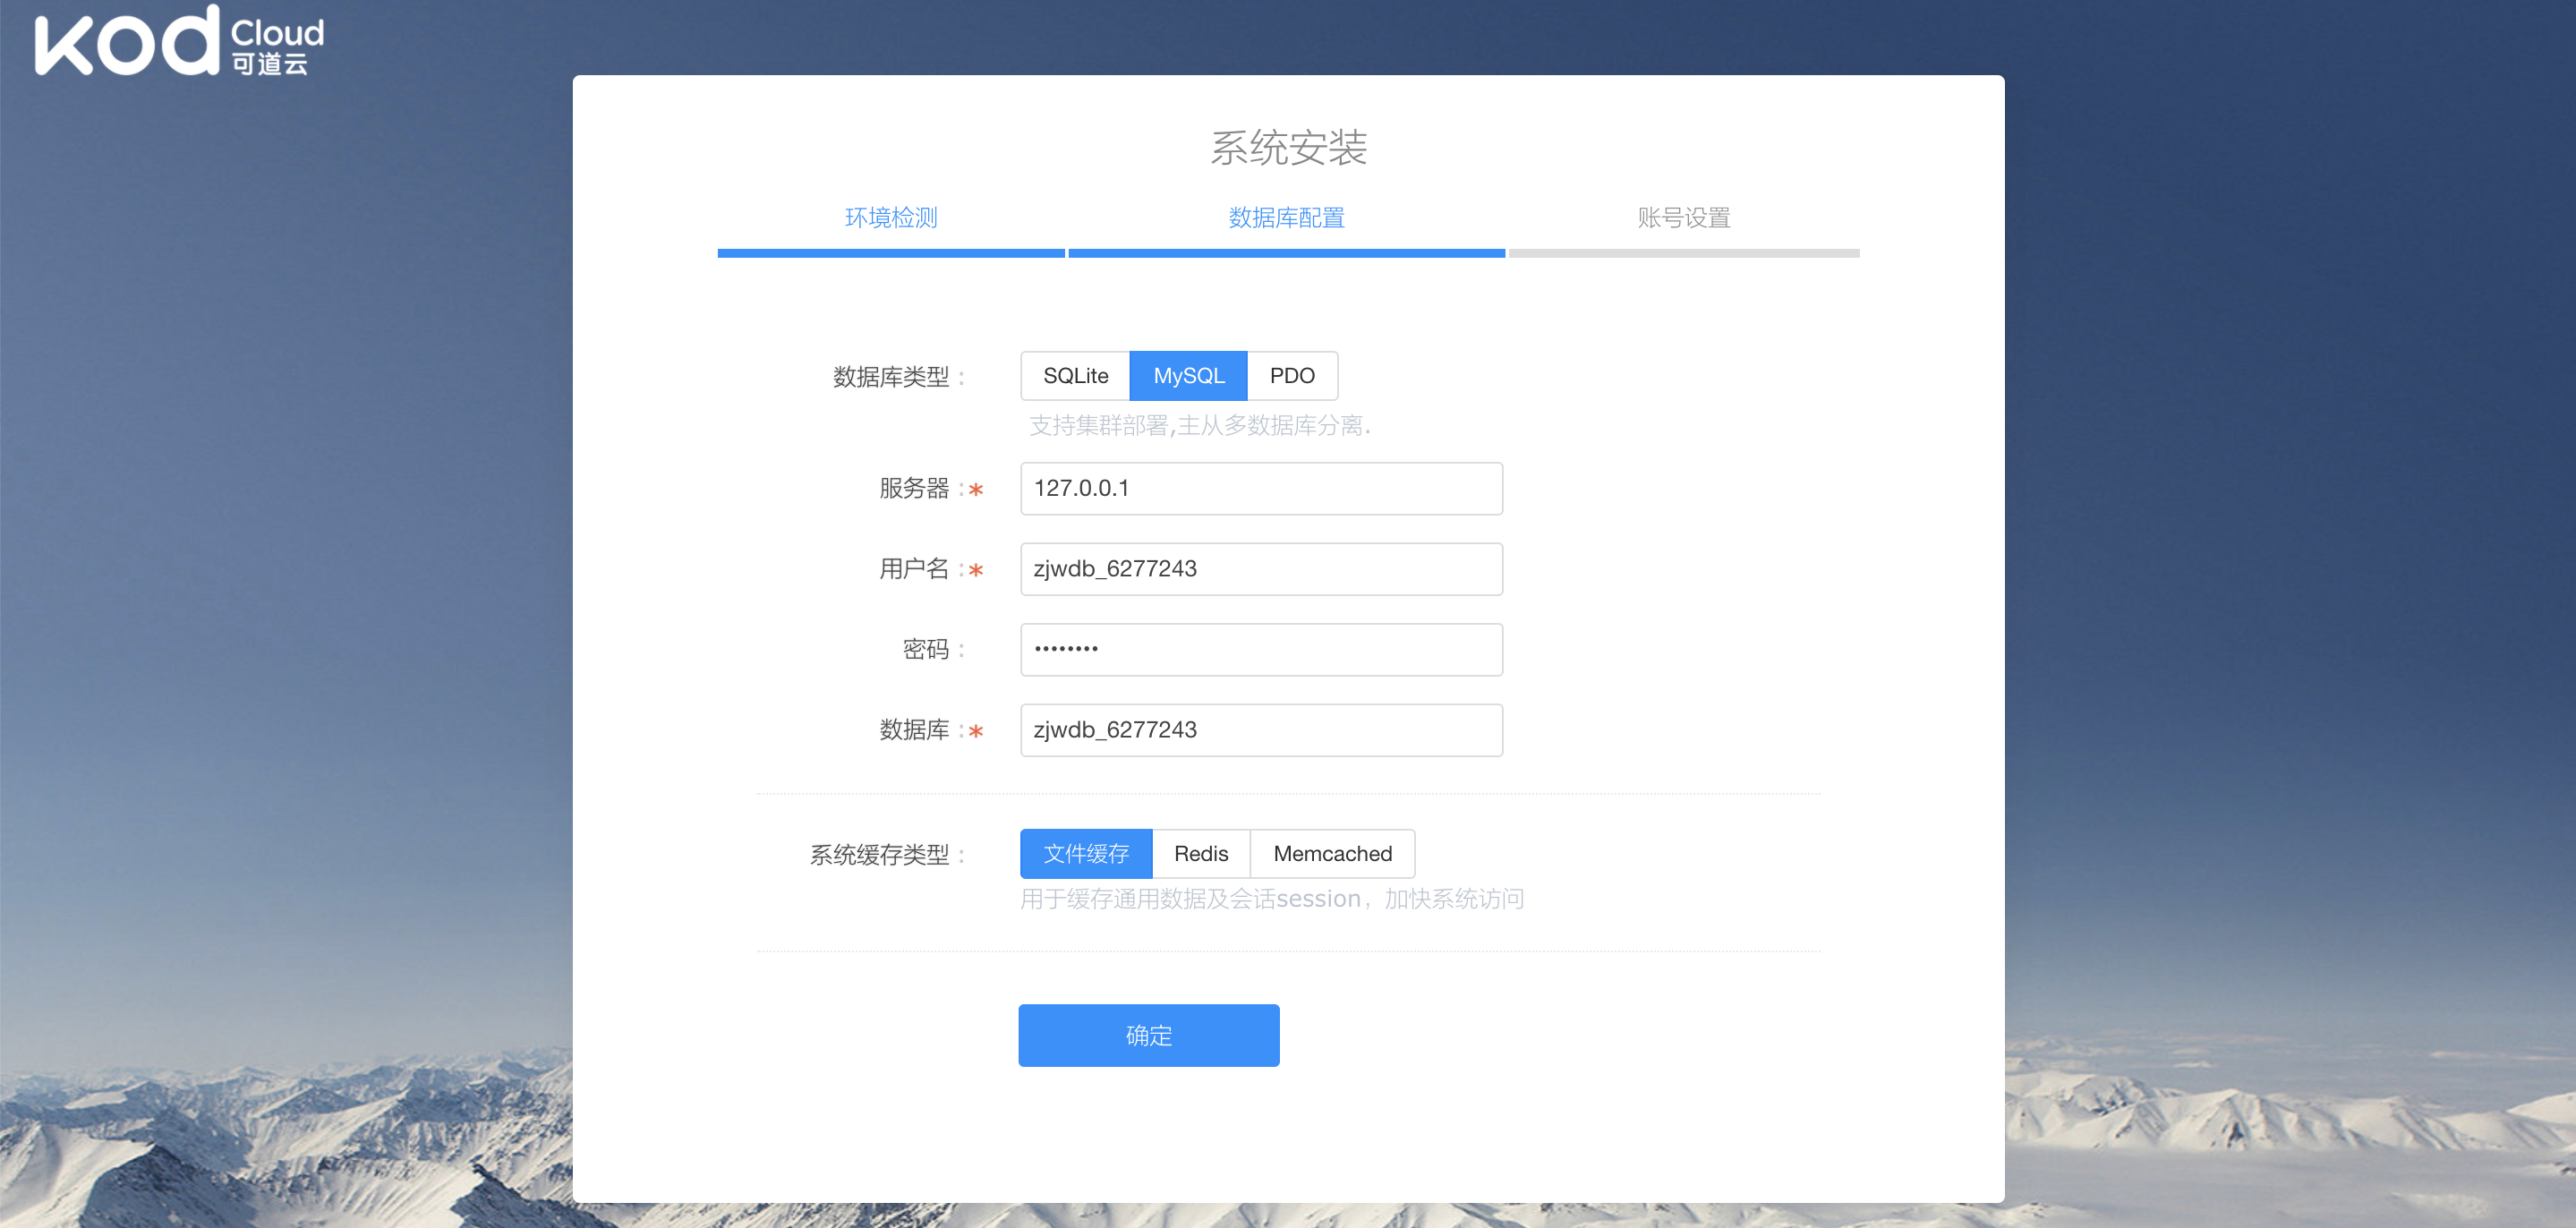The width and height of the screenshot is (2576, 1228).
Task: Click the KodCloud logo
Action: 180,42
